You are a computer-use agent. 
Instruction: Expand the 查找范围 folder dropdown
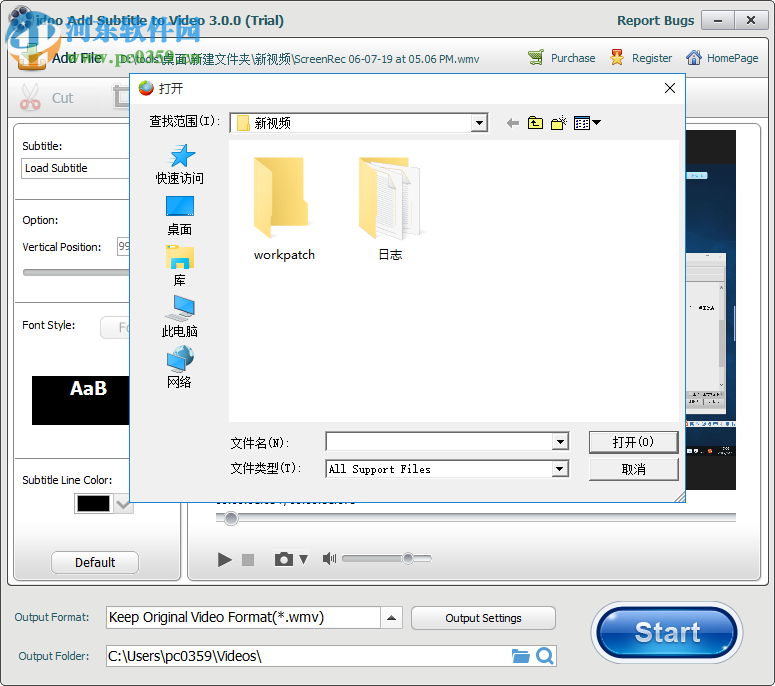[478, 123]
